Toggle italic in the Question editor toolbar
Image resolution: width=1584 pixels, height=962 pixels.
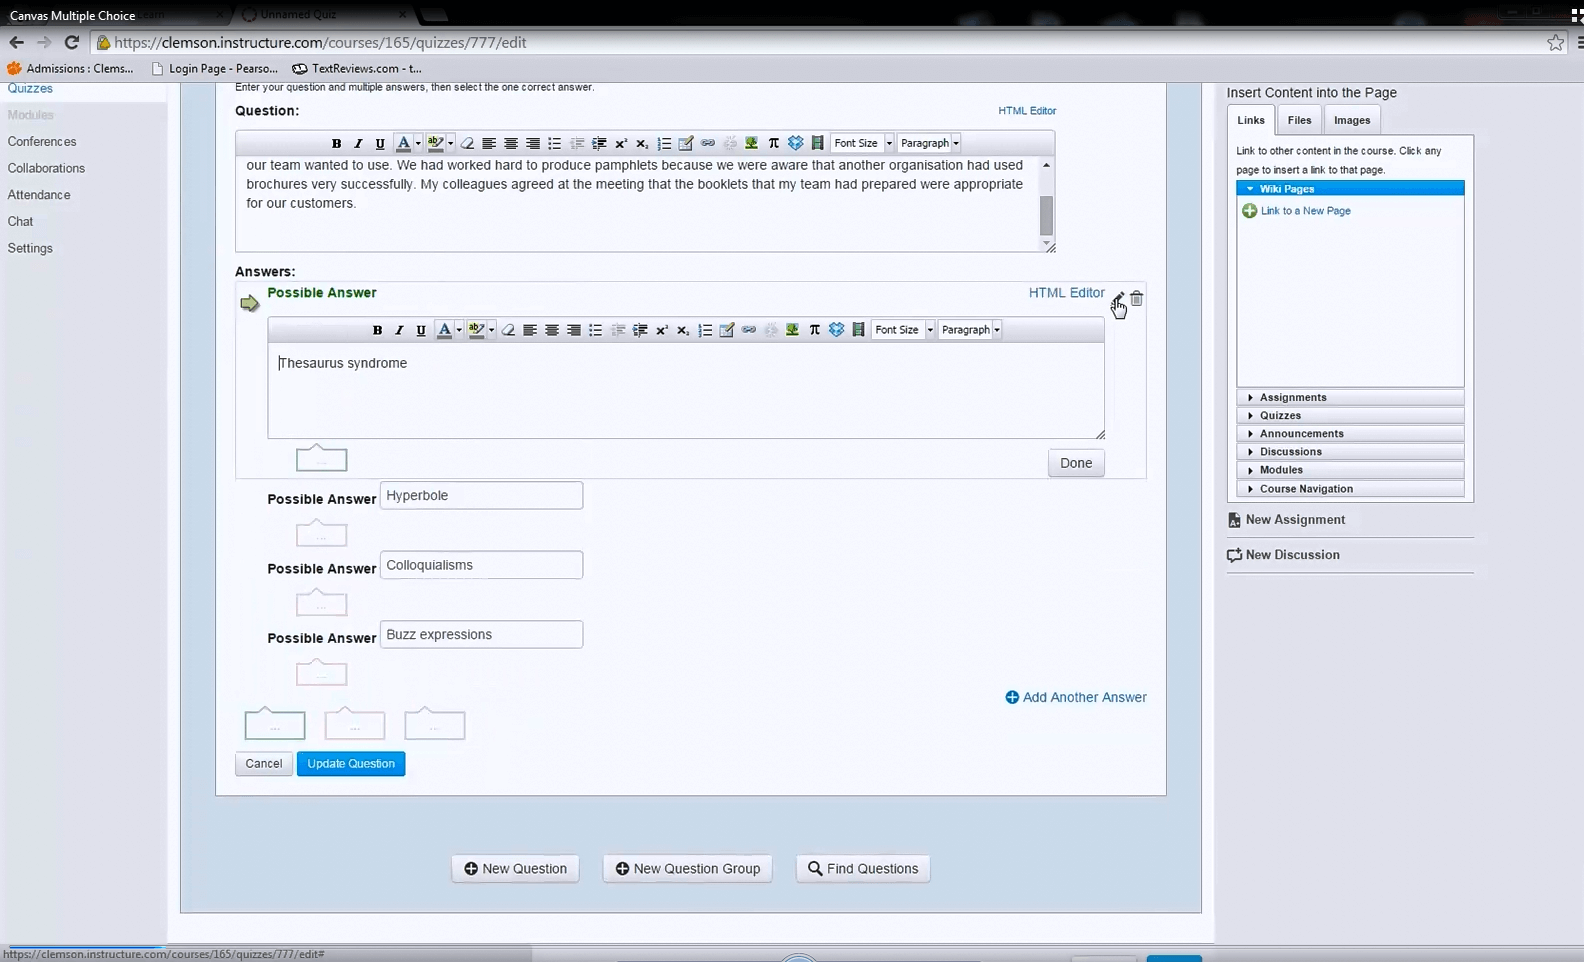tap(358, 143)
